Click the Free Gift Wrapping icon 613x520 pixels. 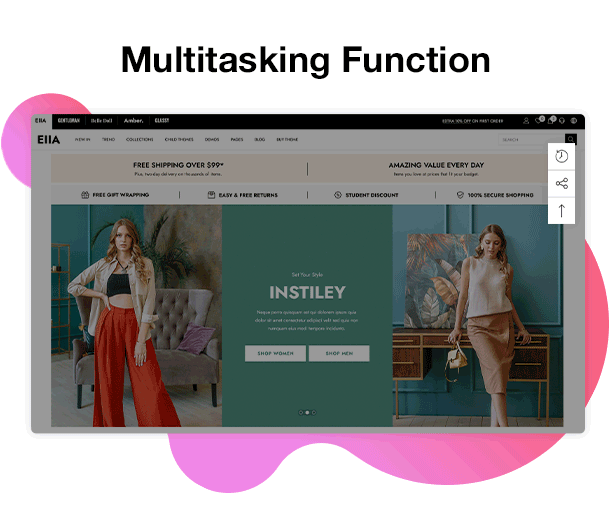pos(86,195)
